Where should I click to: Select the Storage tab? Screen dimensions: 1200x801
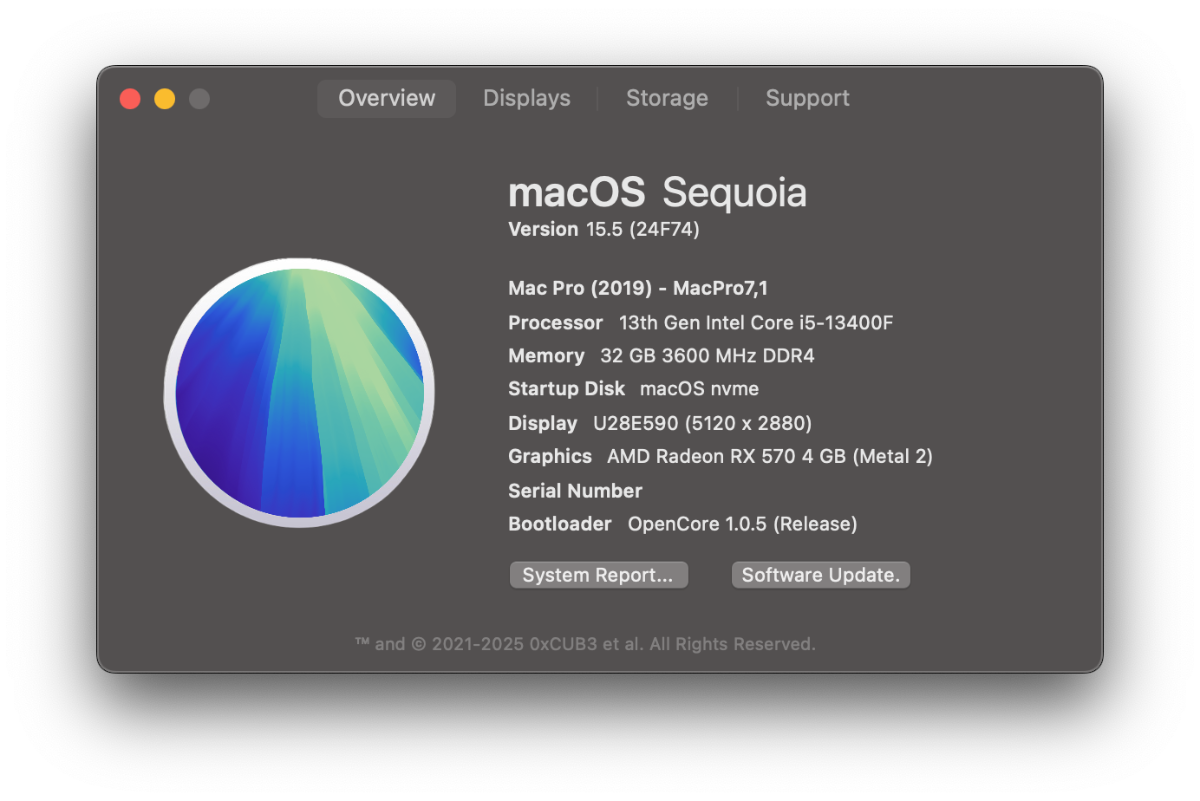pos(667,99)
